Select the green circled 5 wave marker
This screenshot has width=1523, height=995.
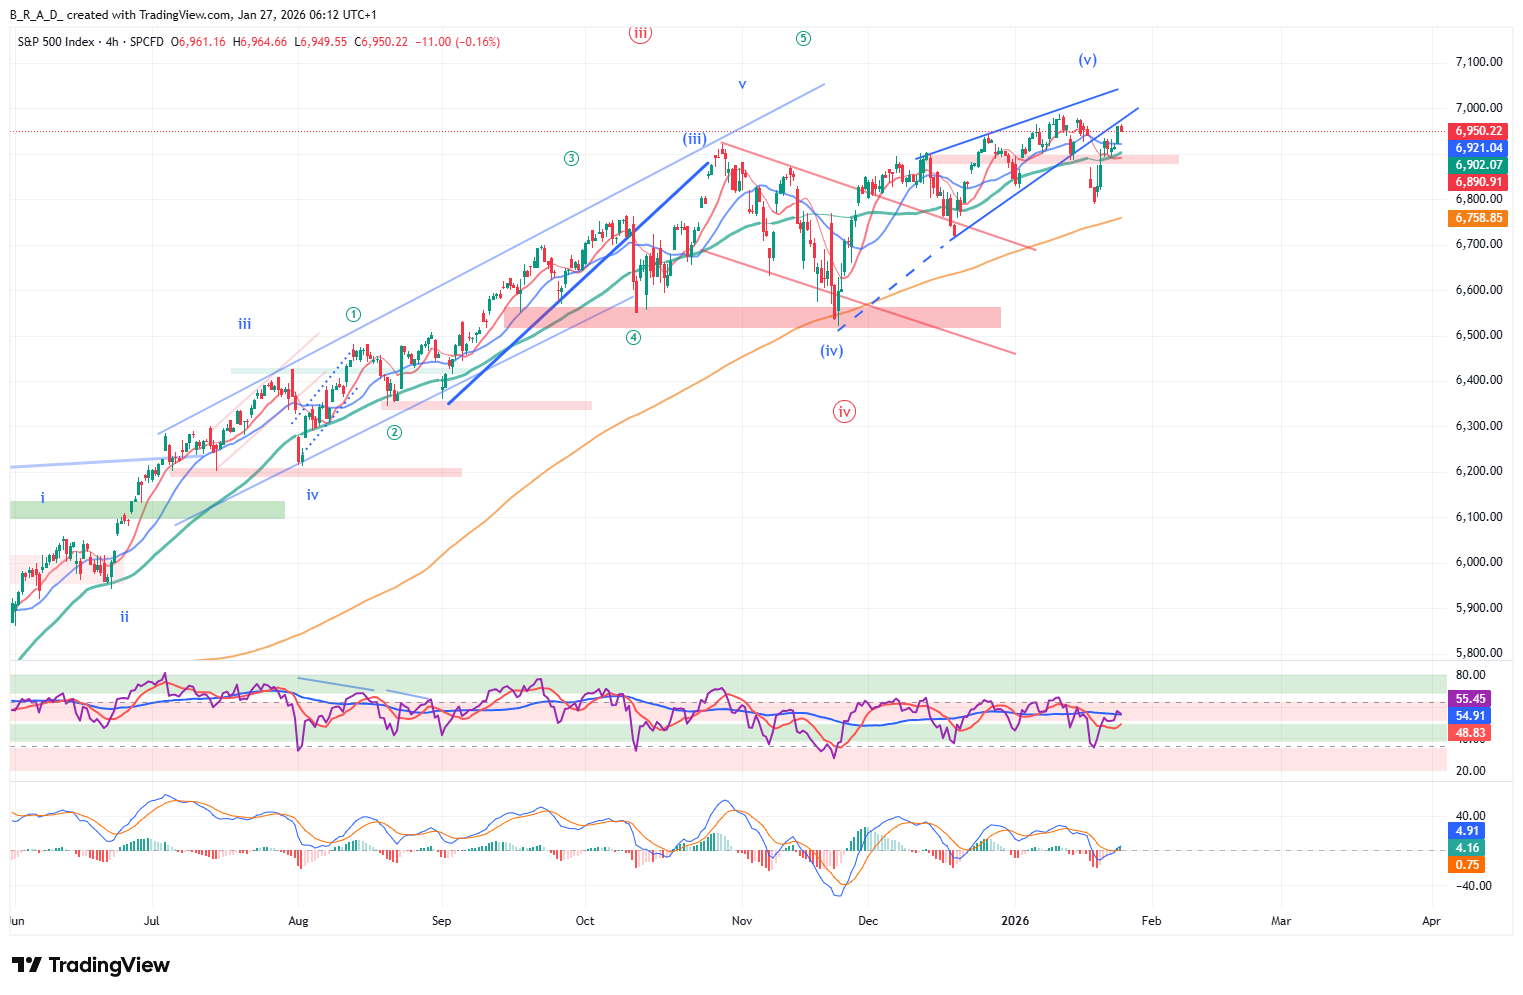tap(803, 39)
